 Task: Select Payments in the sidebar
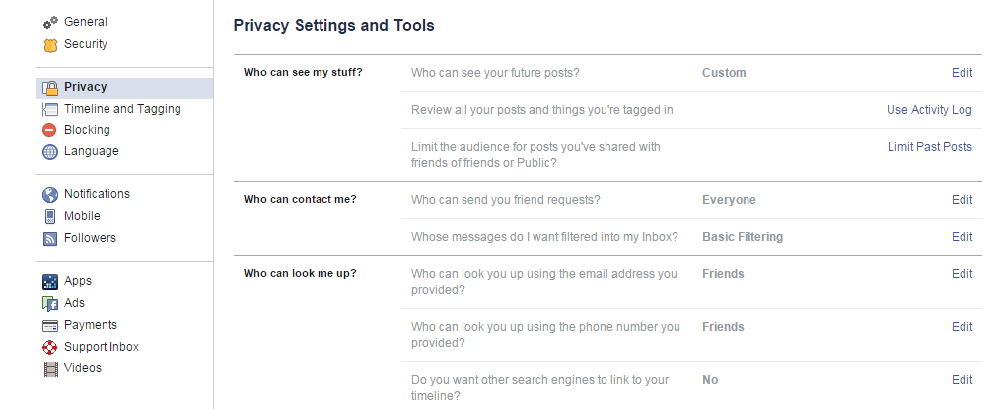click(90, 325)
